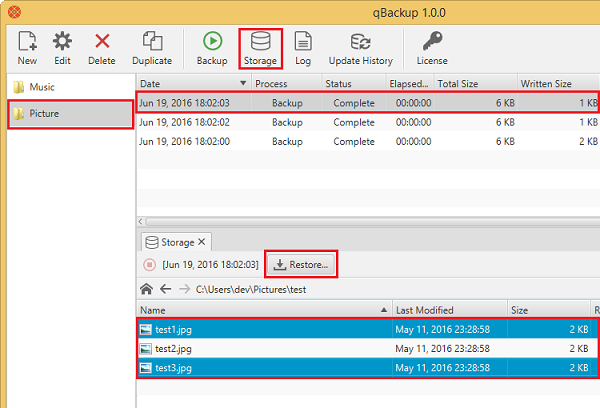Close the Storage tab
600x408 pixels.
click(x=202, y=242)
